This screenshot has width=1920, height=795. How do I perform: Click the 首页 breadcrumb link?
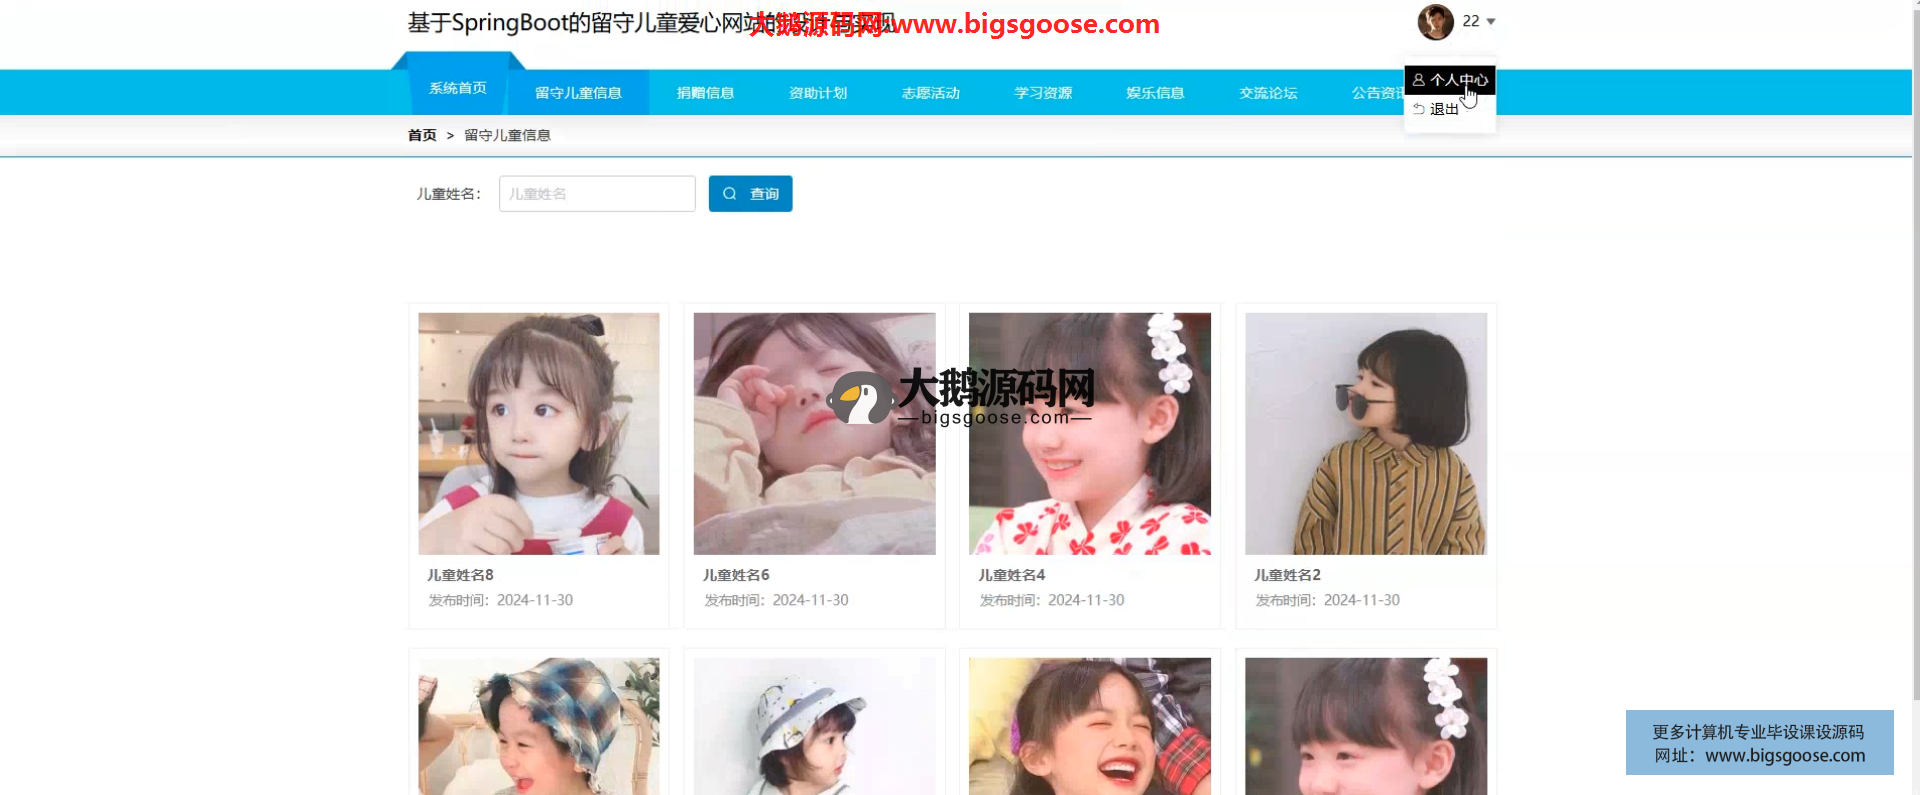422,135
